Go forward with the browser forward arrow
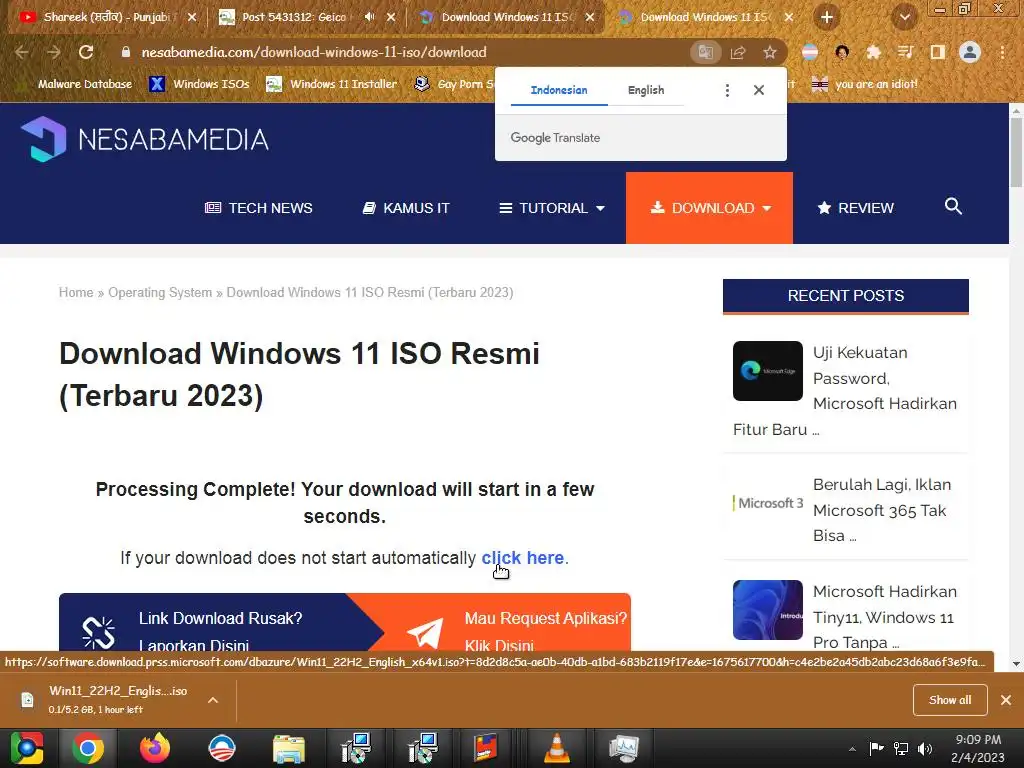This screenshot has height=768, width=1024. point(54,52)
